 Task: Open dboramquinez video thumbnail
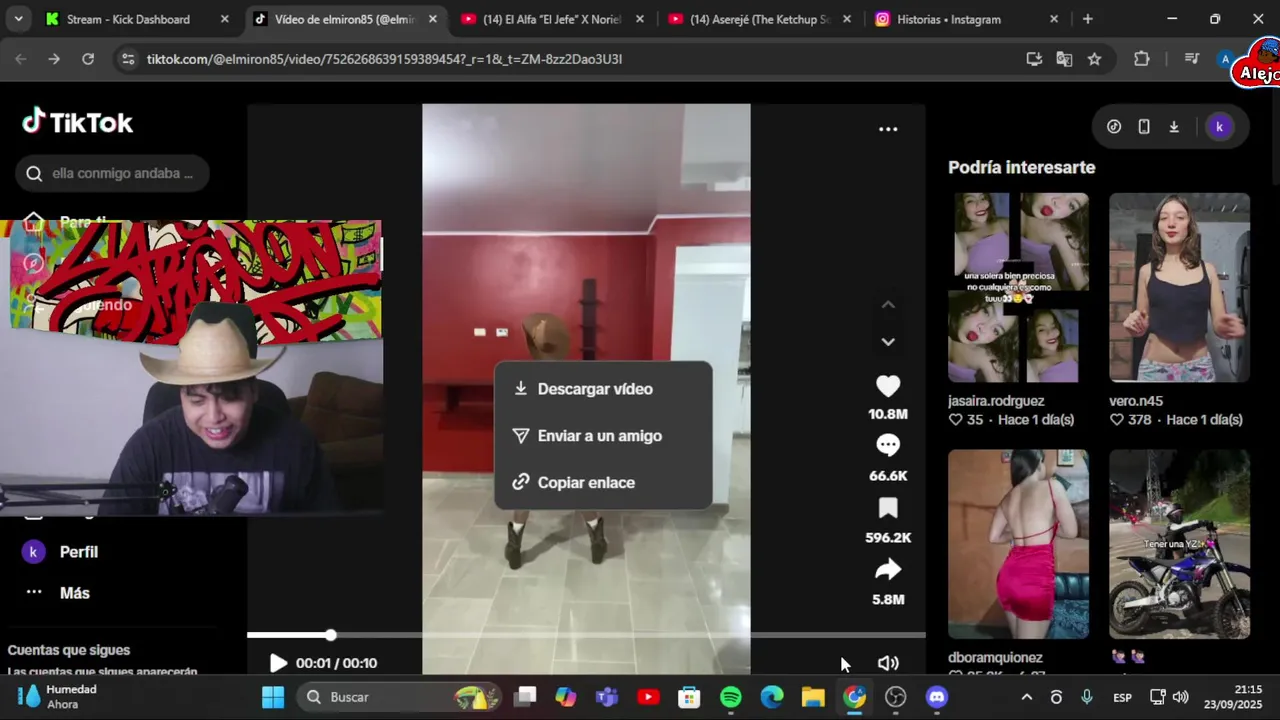(1018, 544)
